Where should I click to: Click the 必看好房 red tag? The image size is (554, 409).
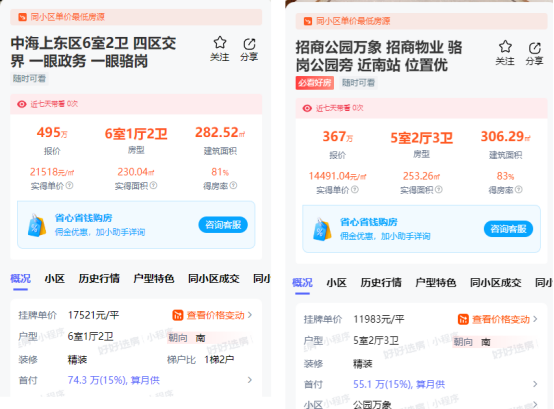pos(314,83)
